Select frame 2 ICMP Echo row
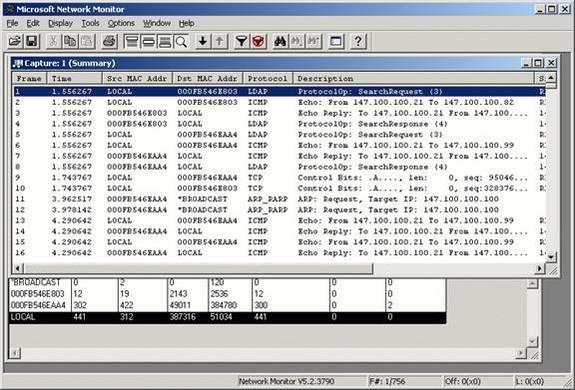This screenshot has height=390, width=575. coord(279,102)
